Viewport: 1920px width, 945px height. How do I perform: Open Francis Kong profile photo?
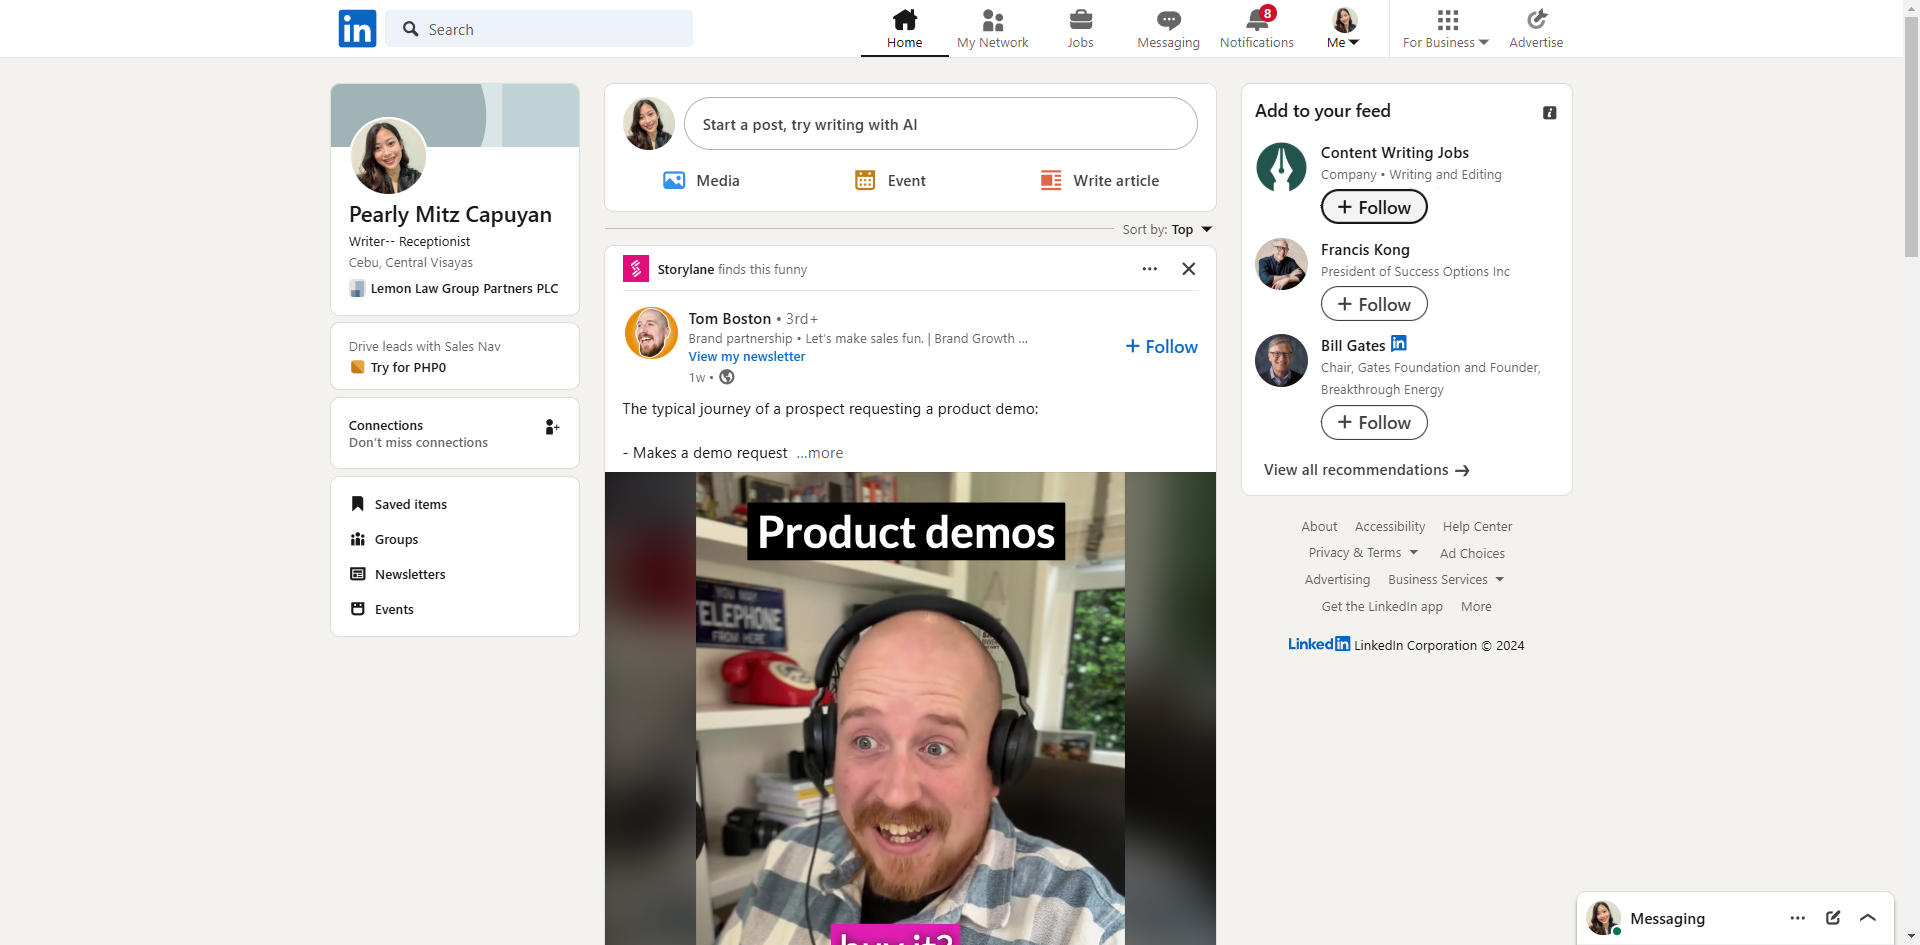coord(1281,264)
